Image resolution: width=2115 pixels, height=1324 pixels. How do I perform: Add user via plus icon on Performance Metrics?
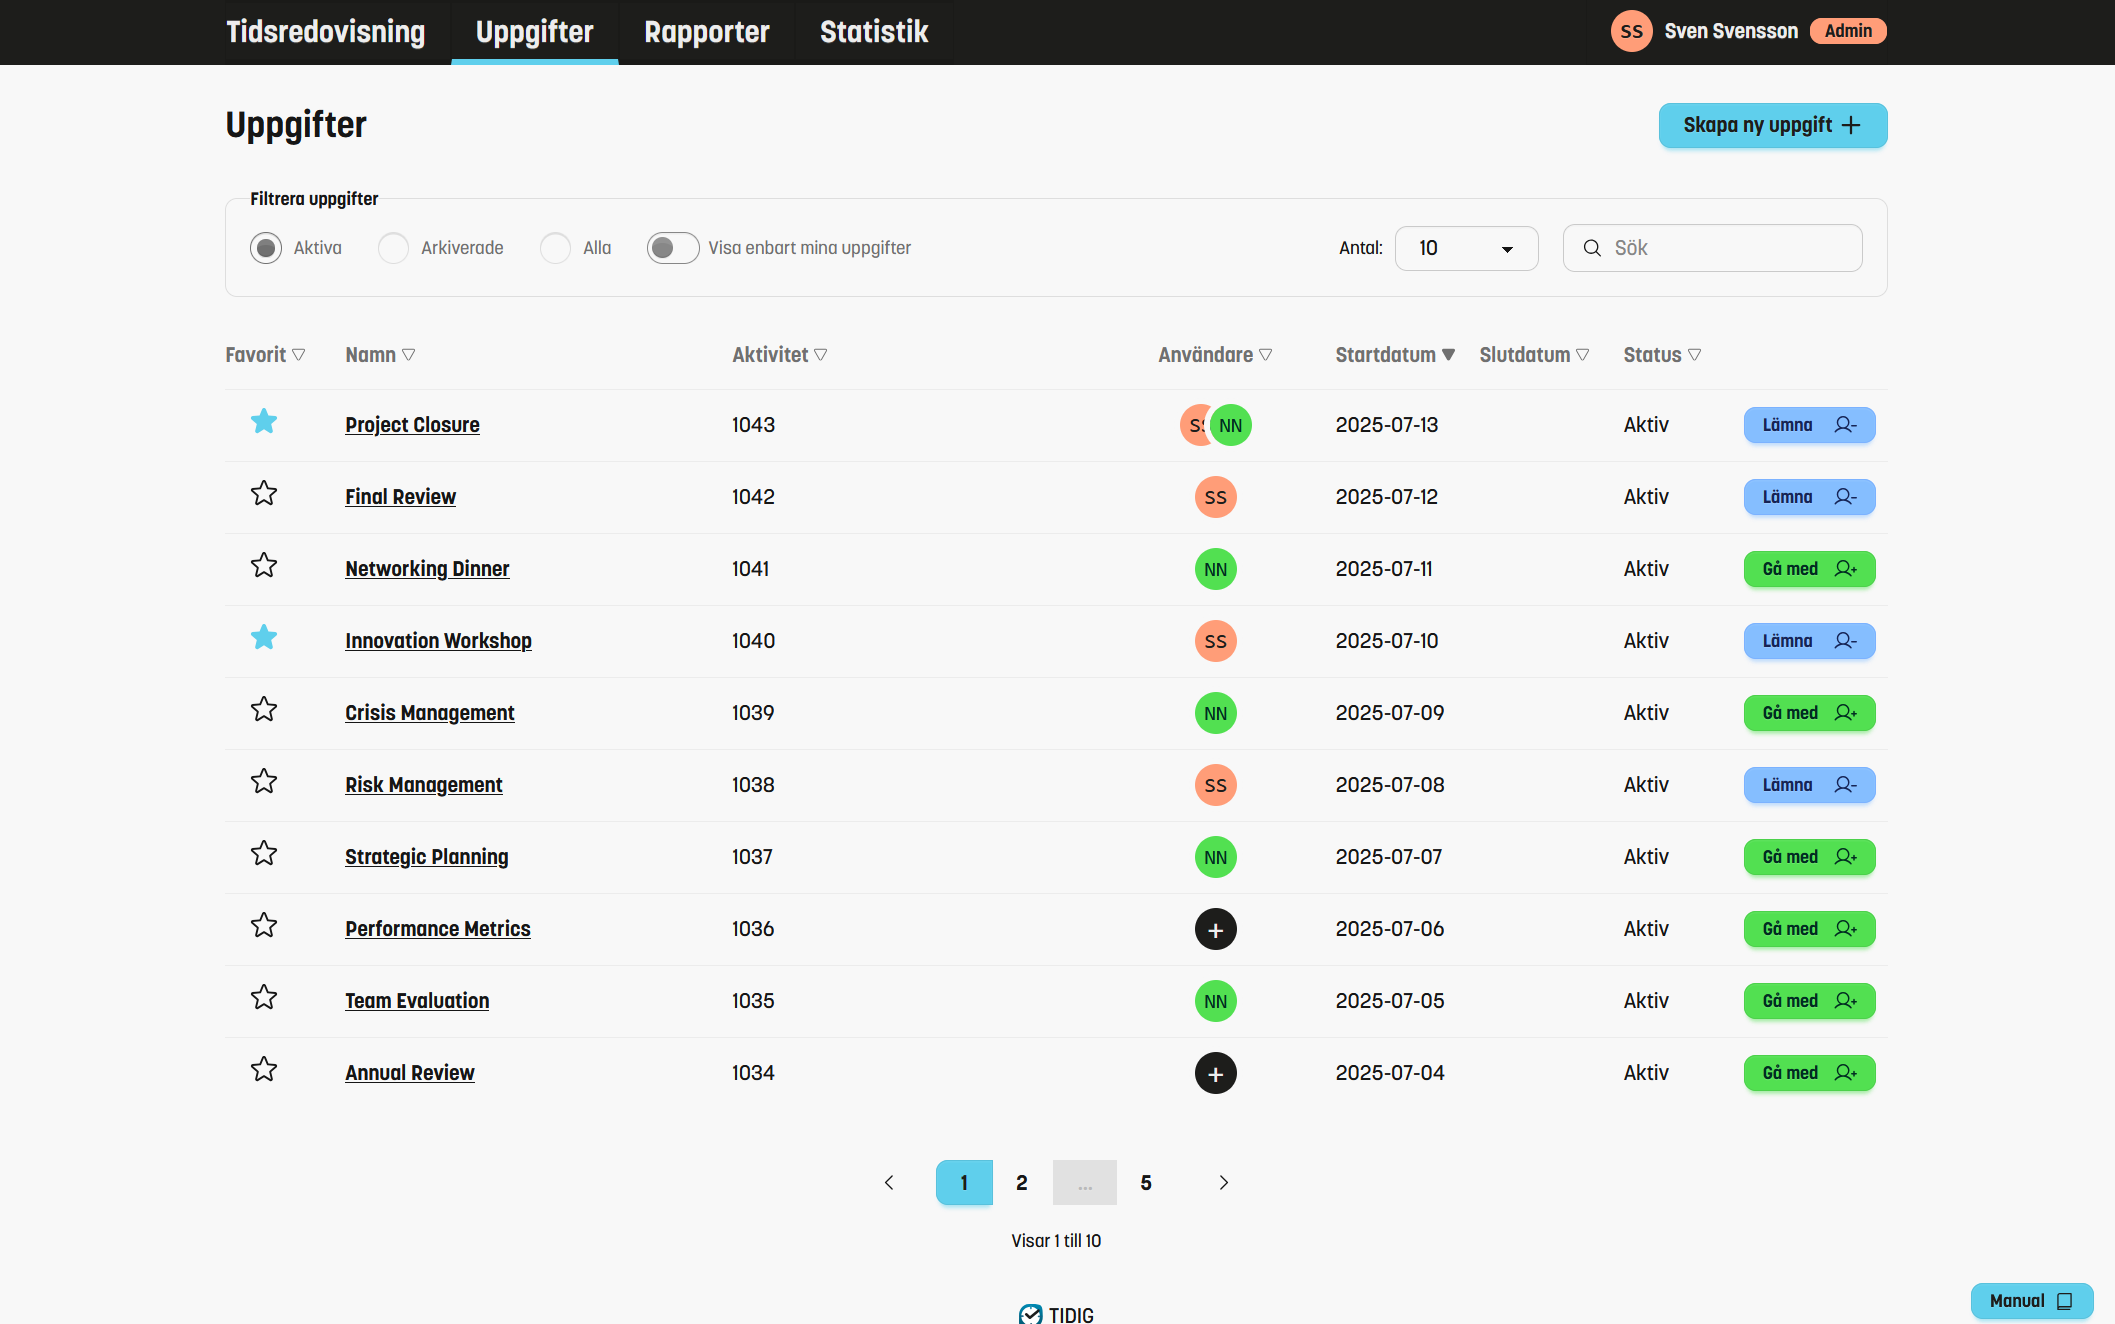pyautogui.click(x=1215, y=929)
